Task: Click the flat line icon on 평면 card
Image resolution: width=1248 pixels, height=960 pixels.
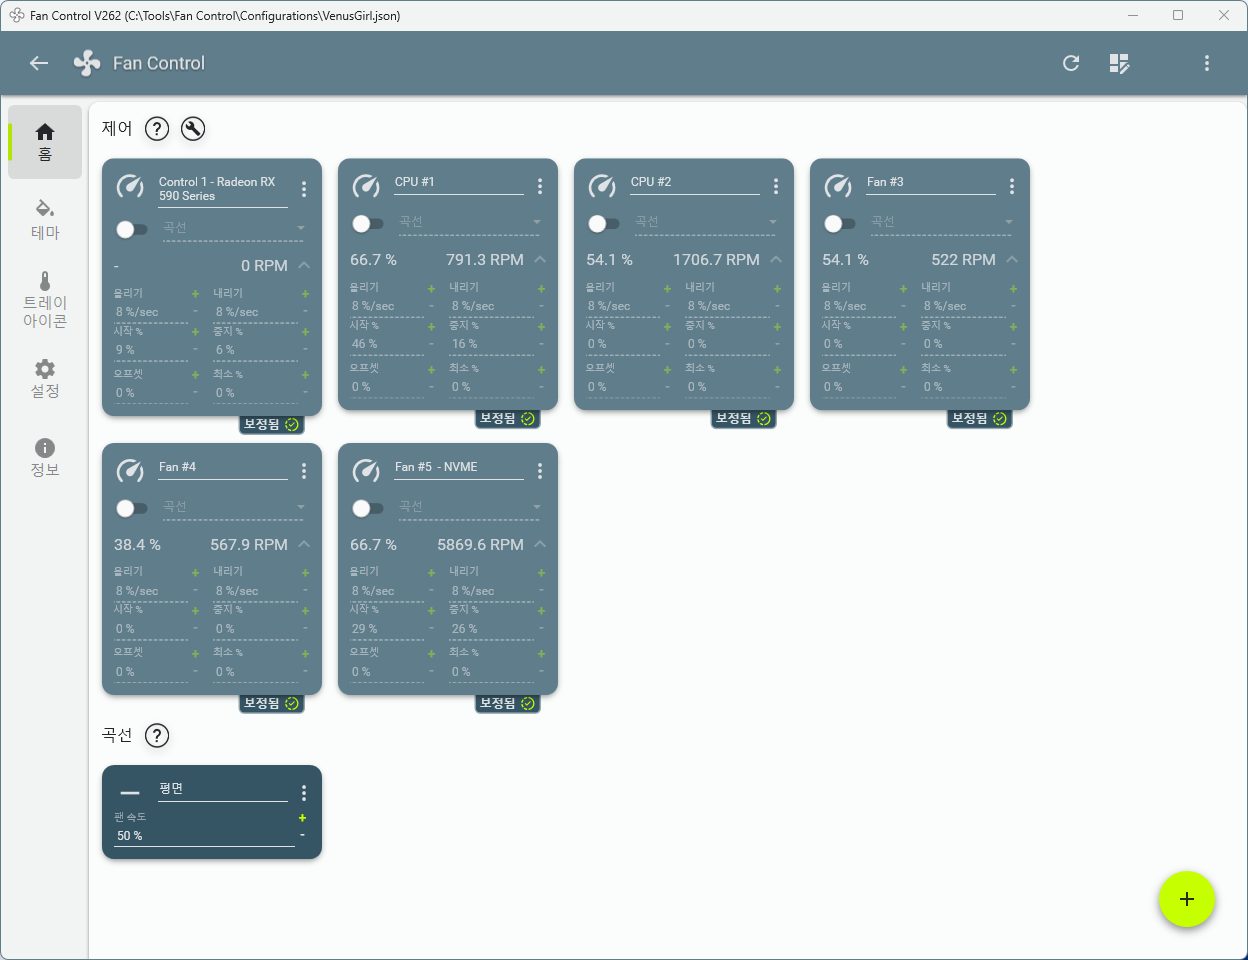Action: click(x=130, y=794)
